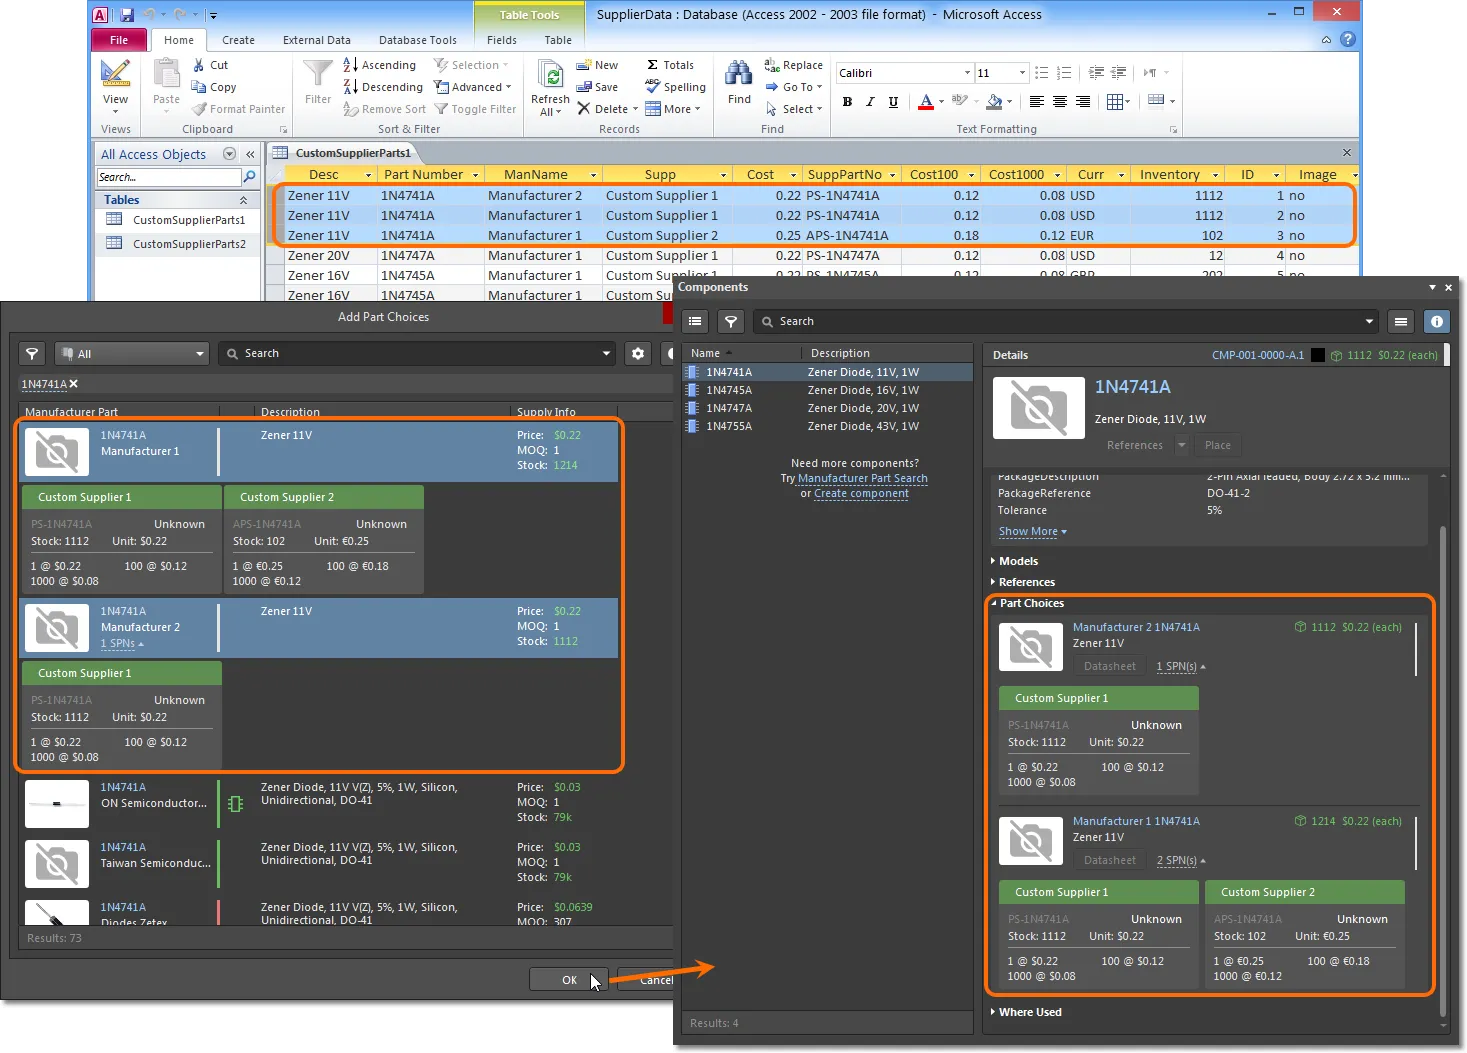The image size is (1467, 1053).
Task: Click the Paste icon in Clipboard group
Action: [166, 74]
